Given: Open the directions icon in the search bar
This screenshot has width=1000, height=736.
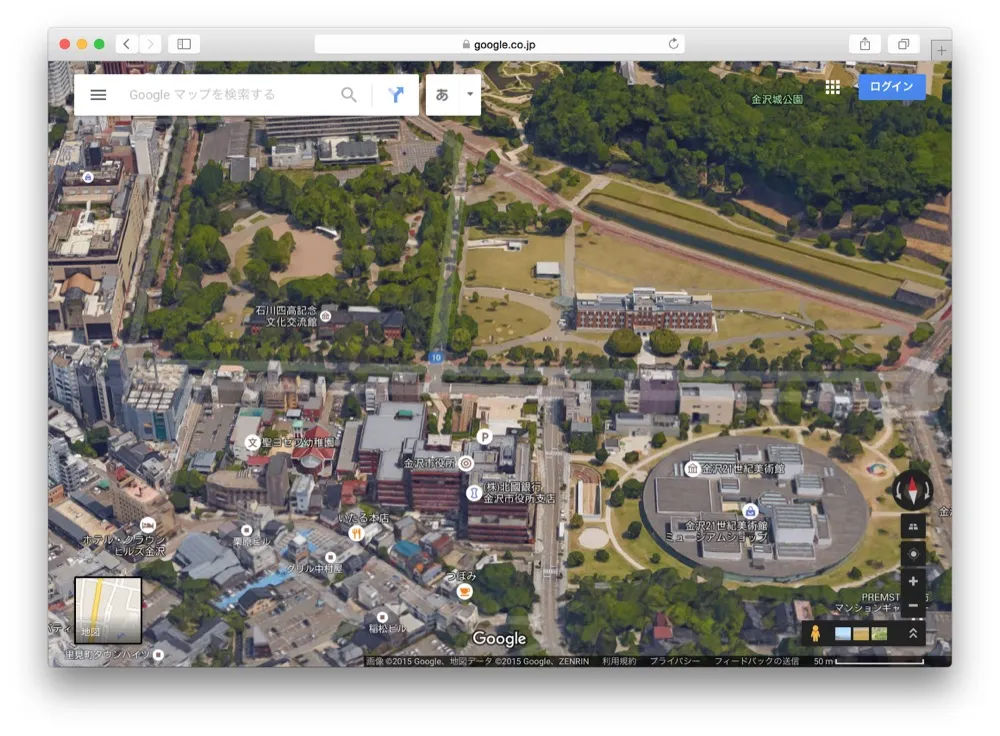Looking at the screenshot, I should (x=396, y=94).
